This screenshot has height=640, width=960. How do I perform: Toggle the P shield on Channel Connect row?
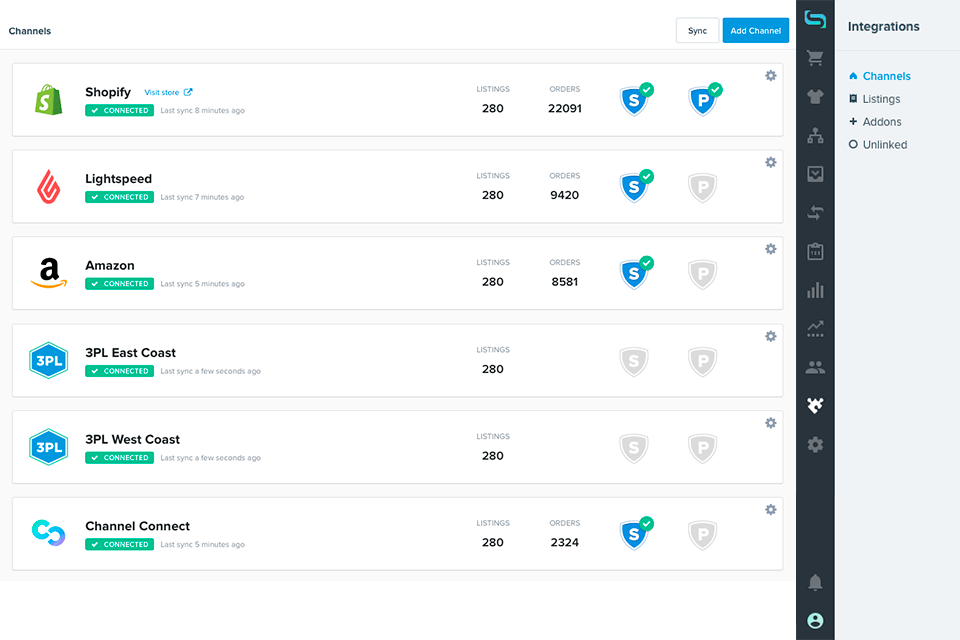(702, 533)
